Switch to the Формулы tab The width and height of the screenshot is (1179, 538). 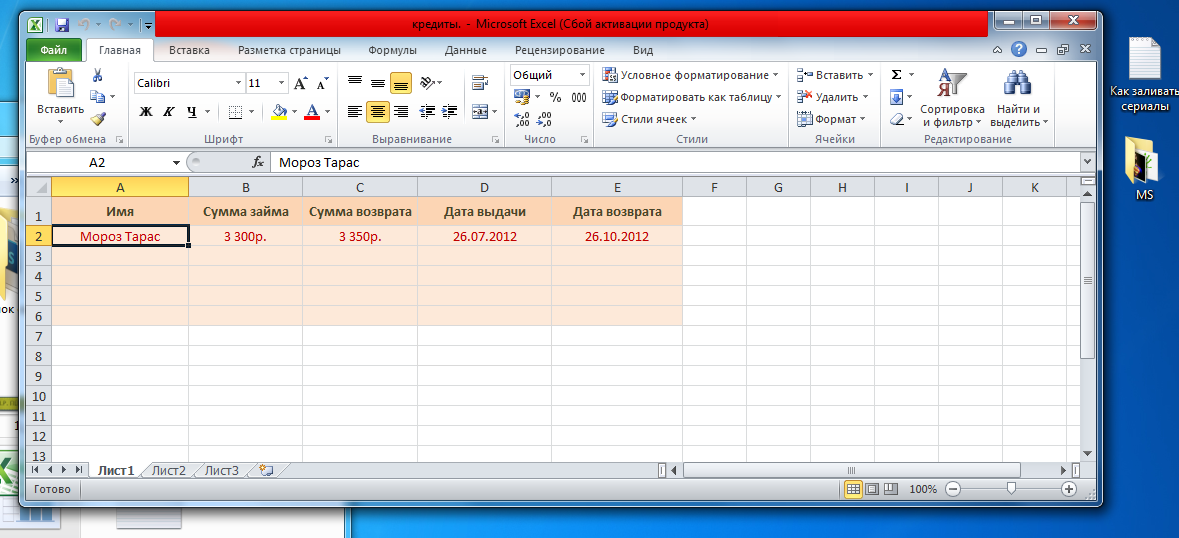coord(392,50)
